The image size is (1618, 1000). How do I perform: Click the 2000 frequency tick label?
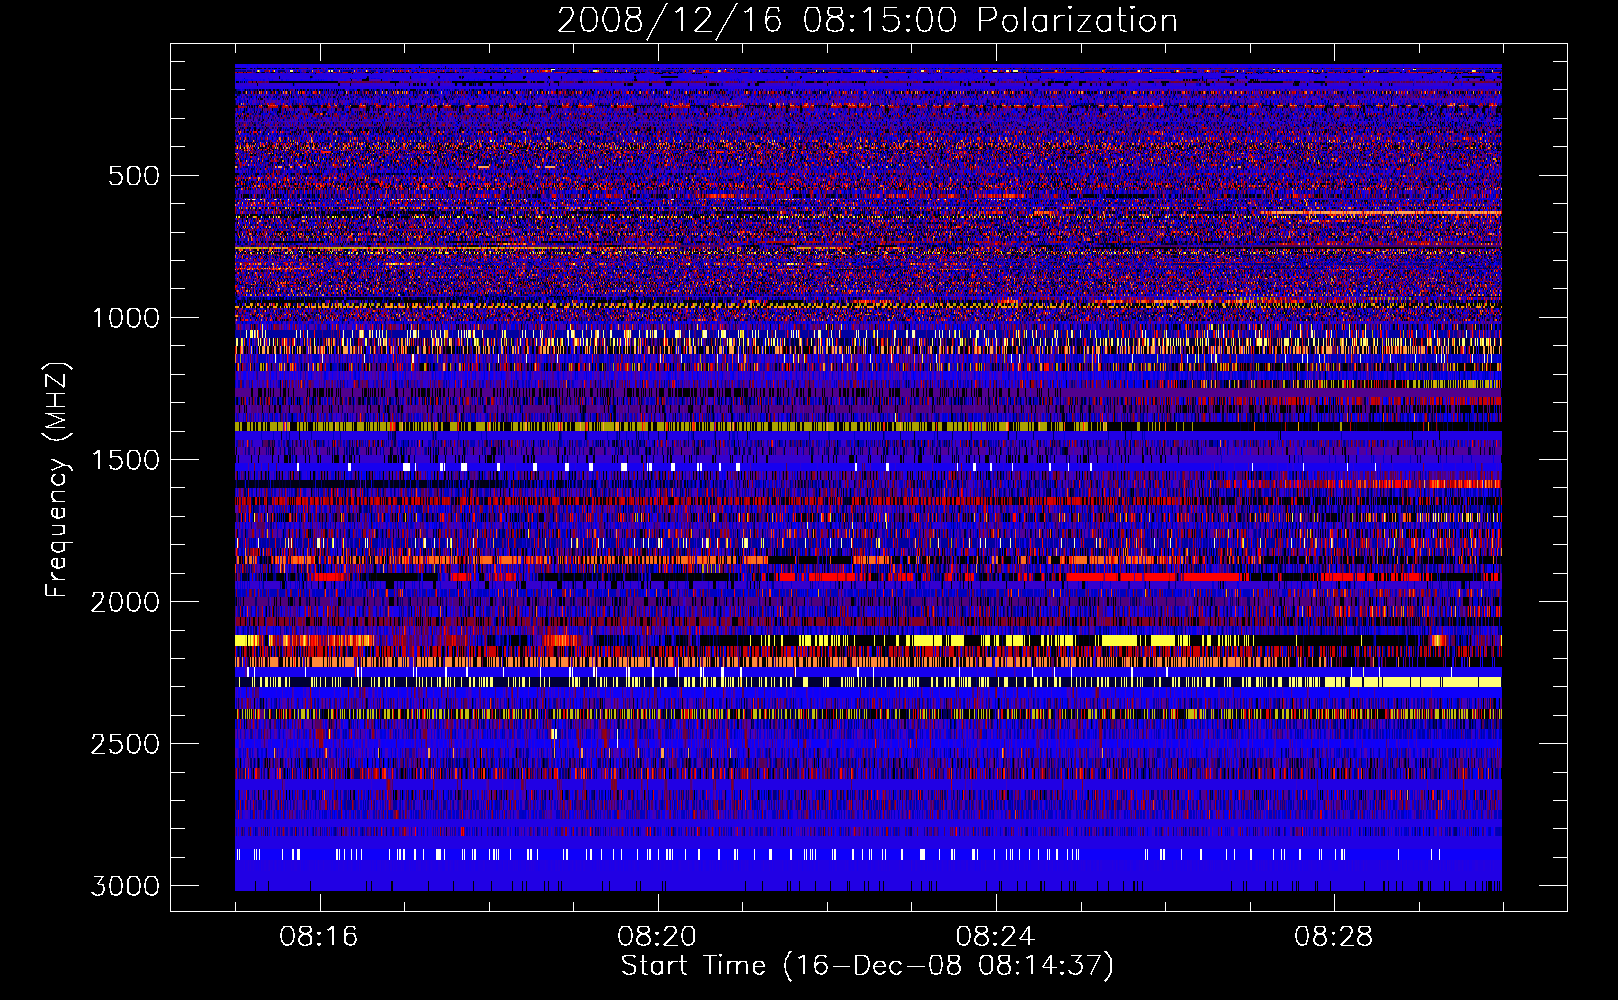click(x=125, y=602)
